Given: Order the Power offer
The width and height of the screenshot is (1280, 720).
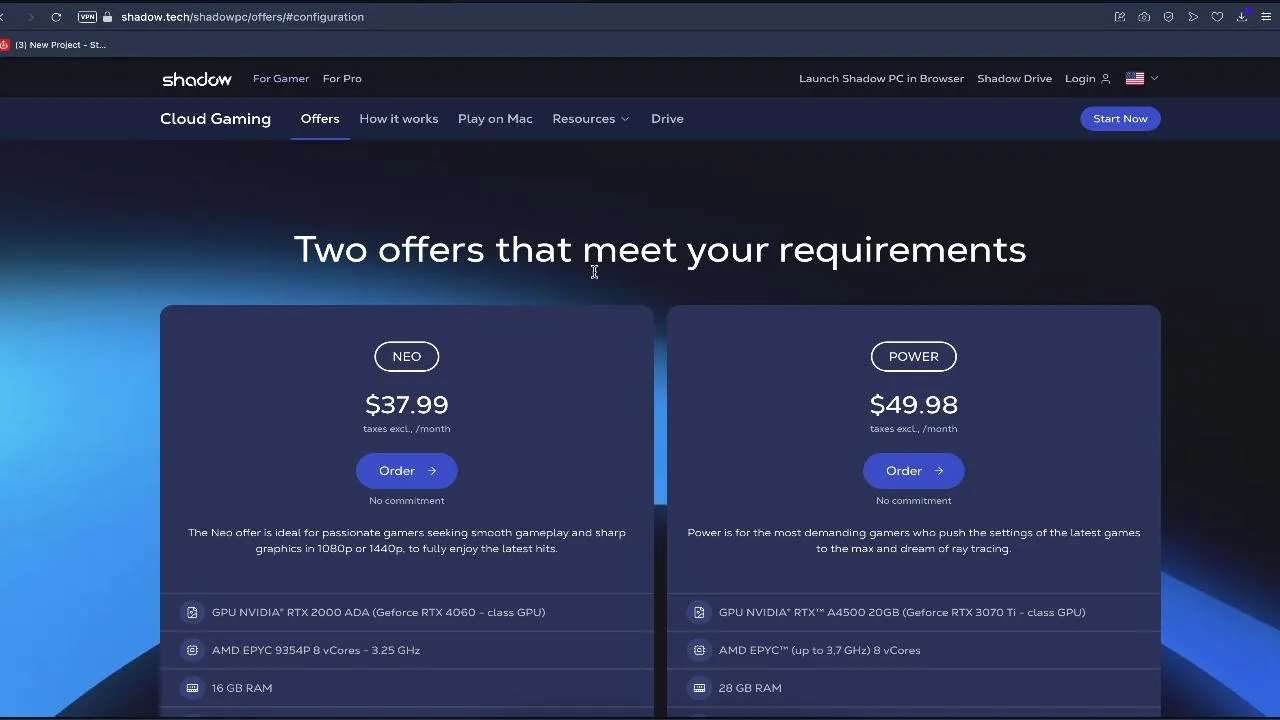Looking at the screenshot, I should click(x=913, y=471).
